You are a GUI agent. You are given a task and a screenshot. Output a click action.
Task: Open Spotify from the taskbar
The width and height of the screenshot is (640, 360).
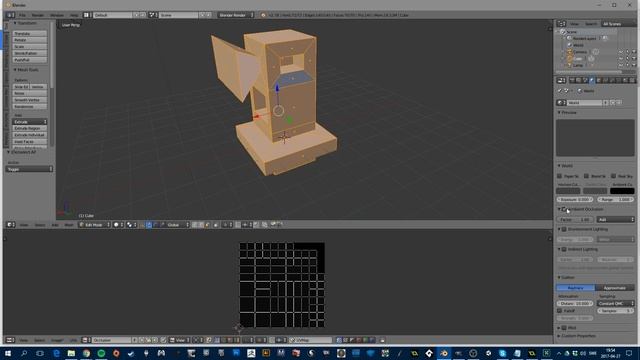101,353
